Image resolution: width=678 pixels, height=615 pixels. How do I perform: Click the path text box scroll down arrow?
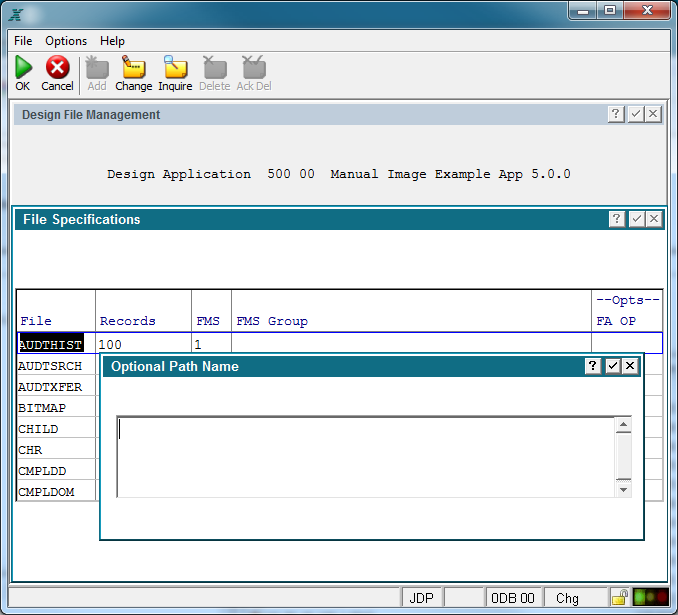(x=624, y=490)
